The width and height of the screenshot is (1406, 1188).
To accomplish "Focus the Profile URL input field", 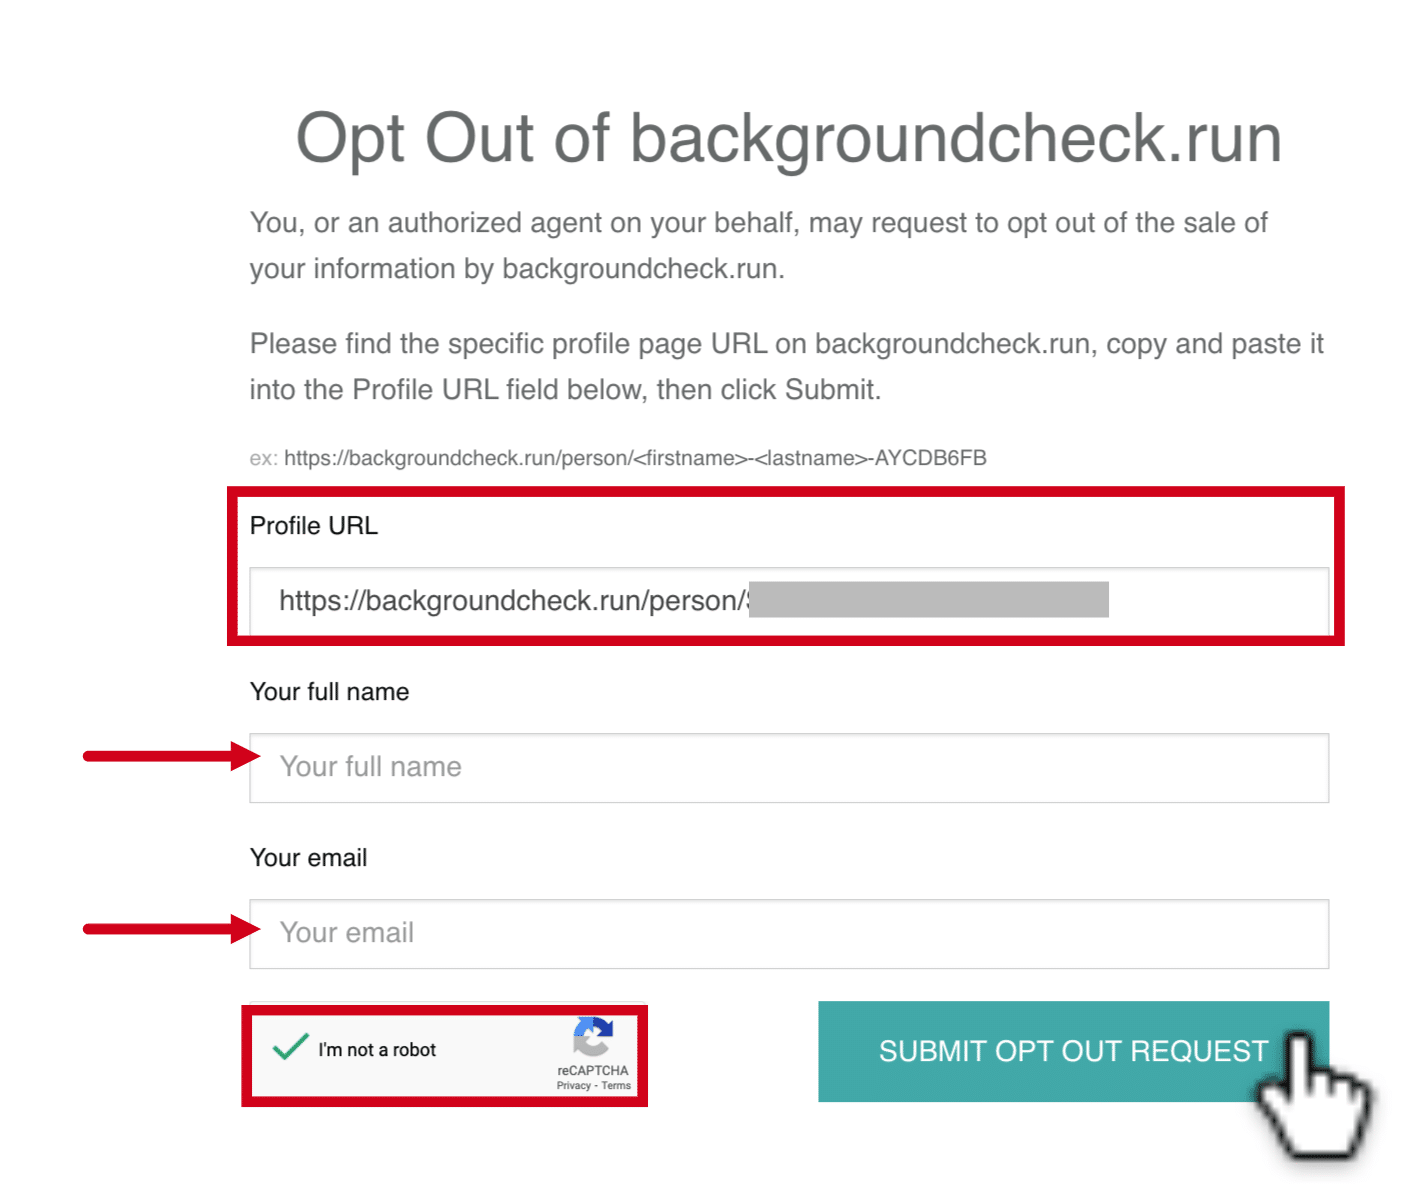I will tap(788, 601).
